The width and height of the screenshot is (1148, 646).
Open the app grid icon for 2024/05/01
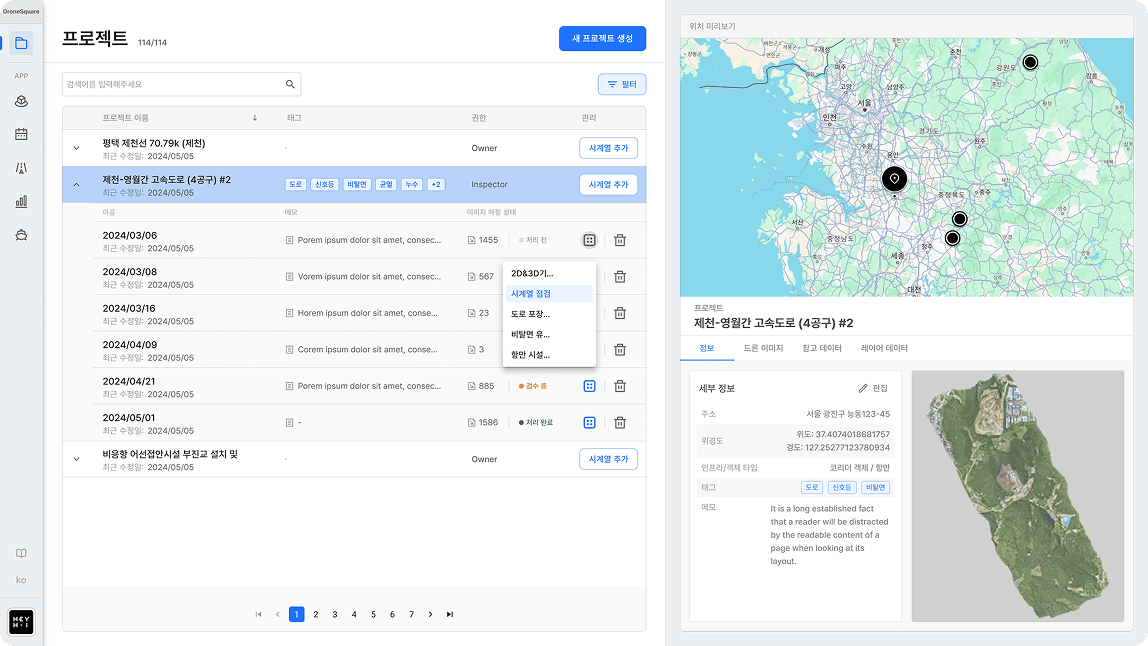589,423
